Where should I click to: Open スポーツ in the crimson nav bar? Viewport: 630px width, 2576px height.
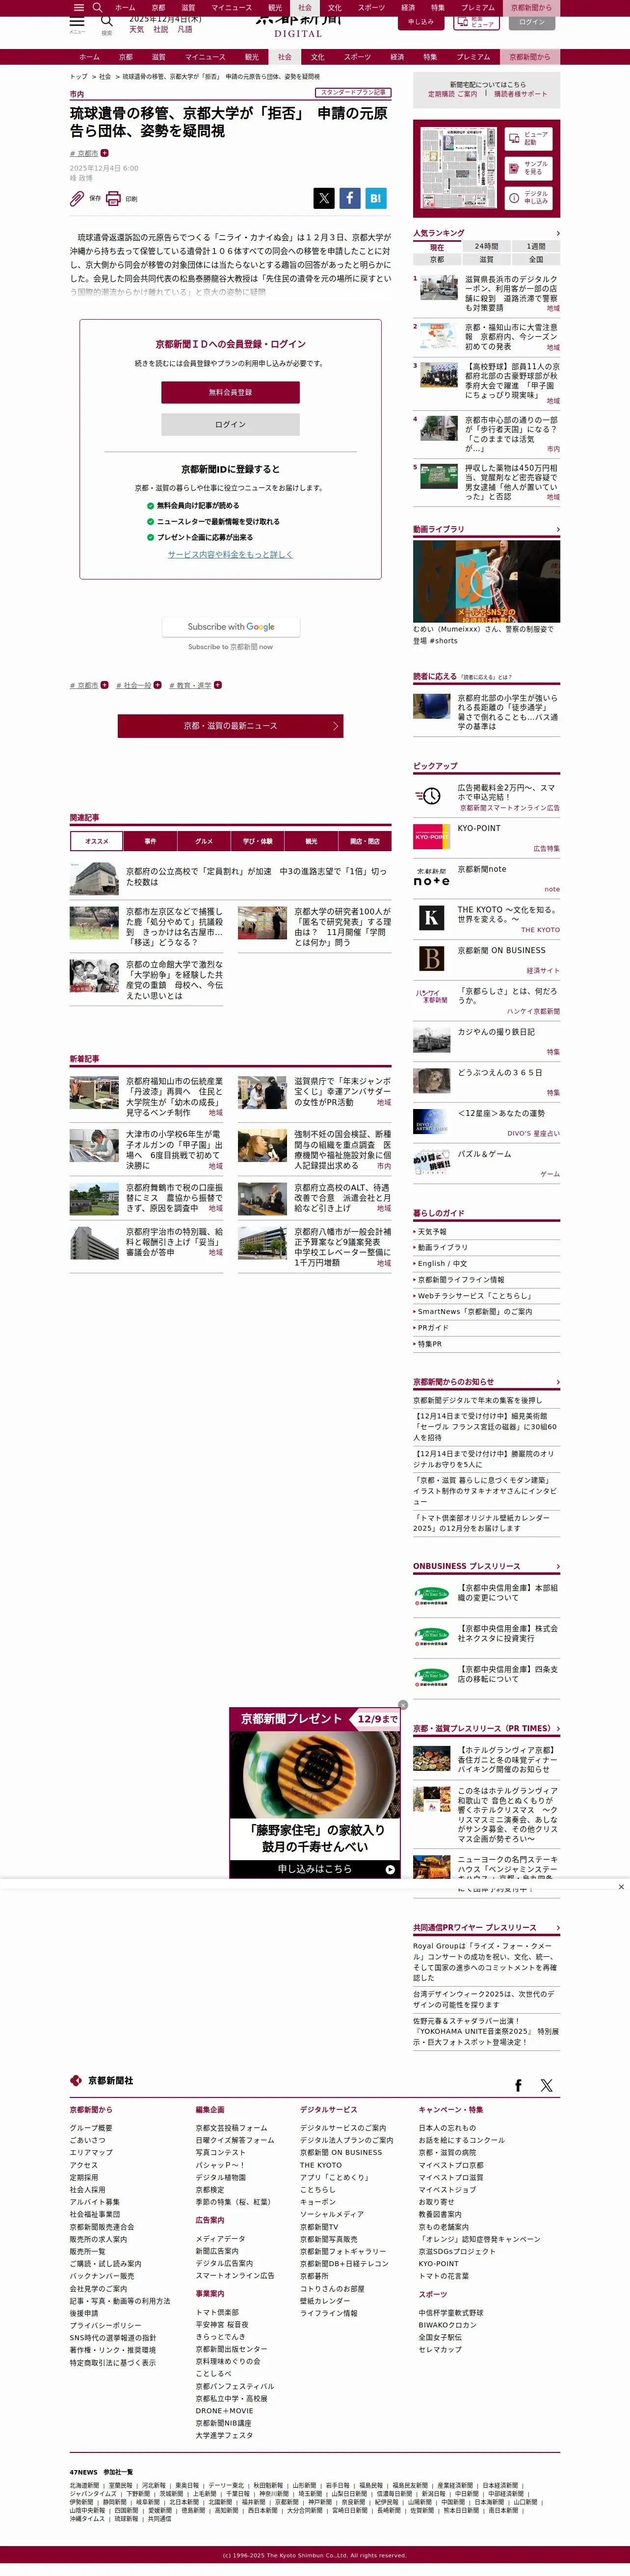click(357, 57)
